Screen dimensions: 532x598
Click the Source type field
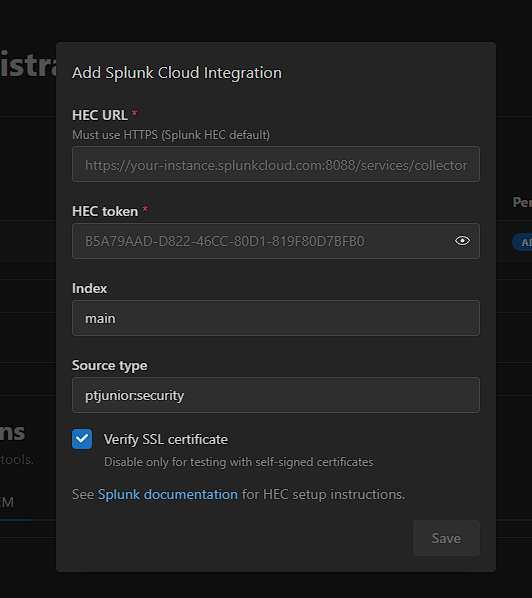276,395
